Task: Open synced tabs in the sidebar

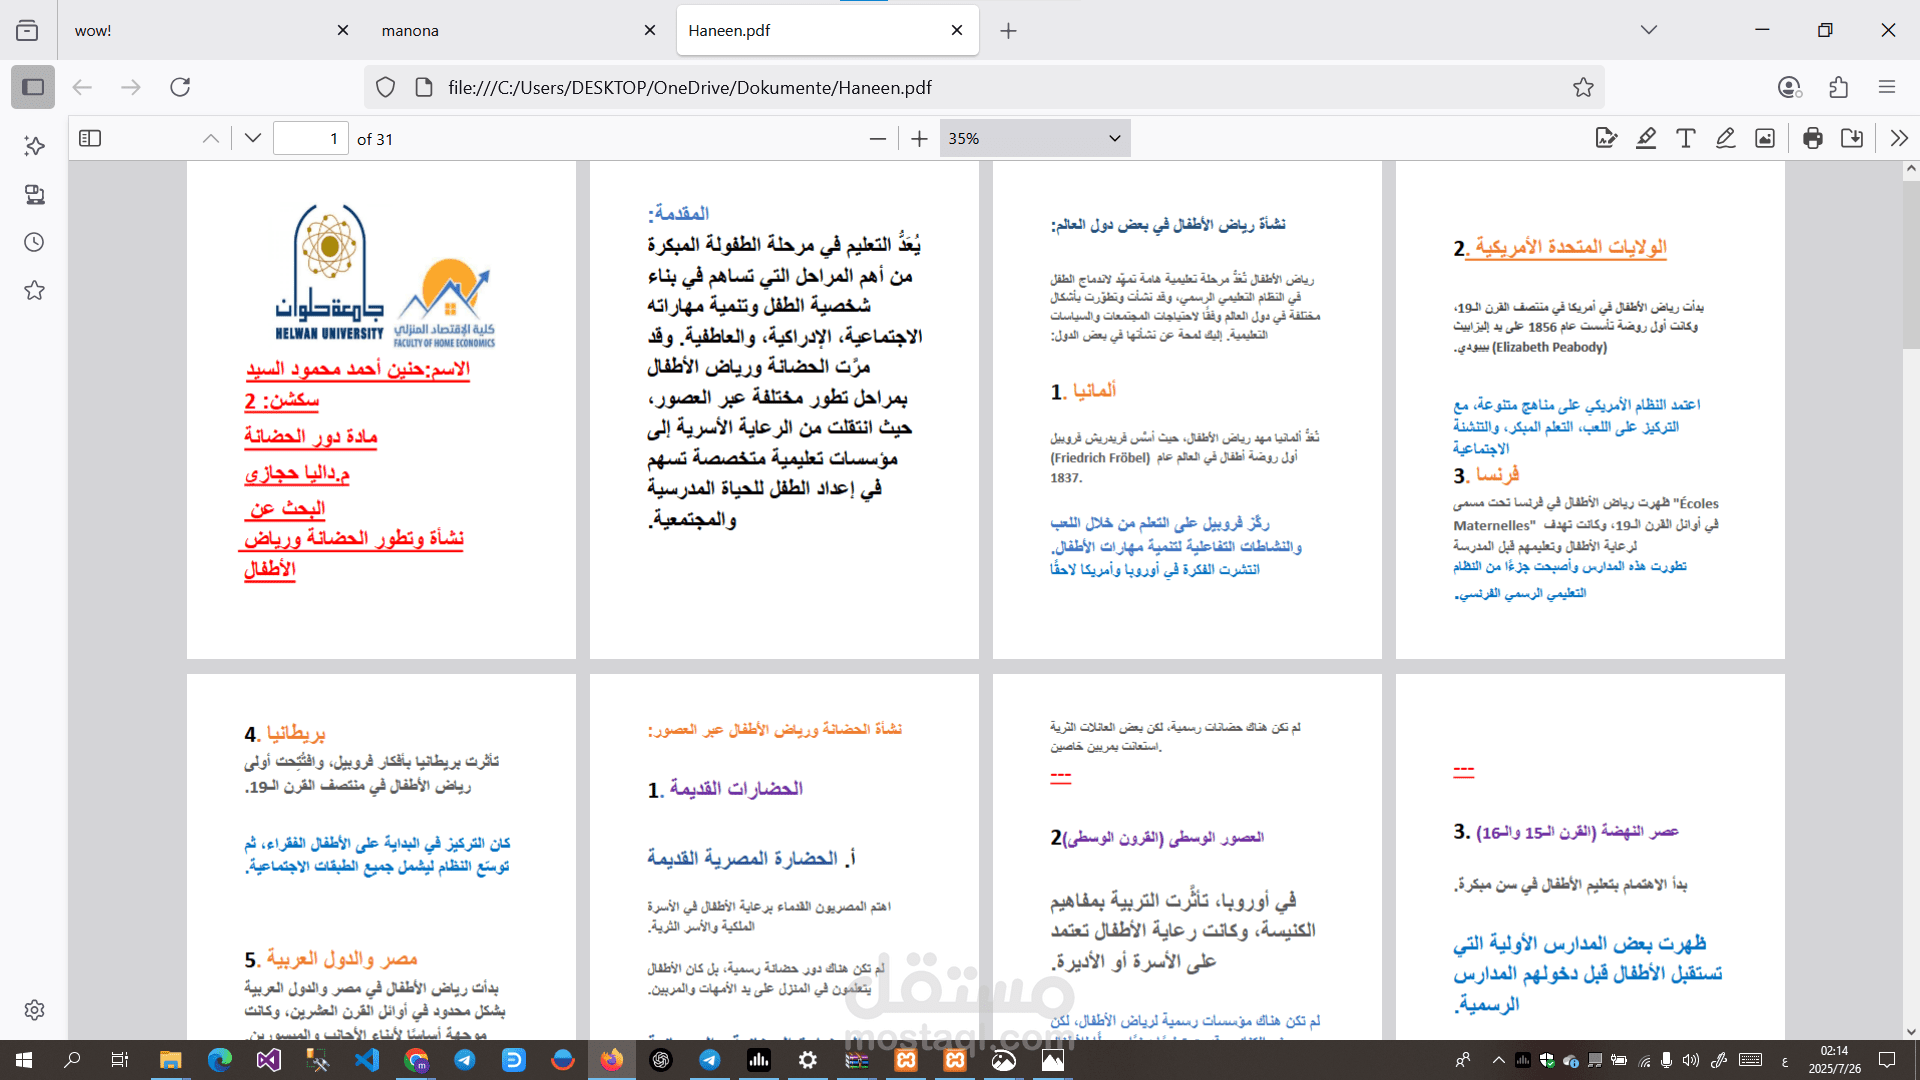Action: [34, 194]
